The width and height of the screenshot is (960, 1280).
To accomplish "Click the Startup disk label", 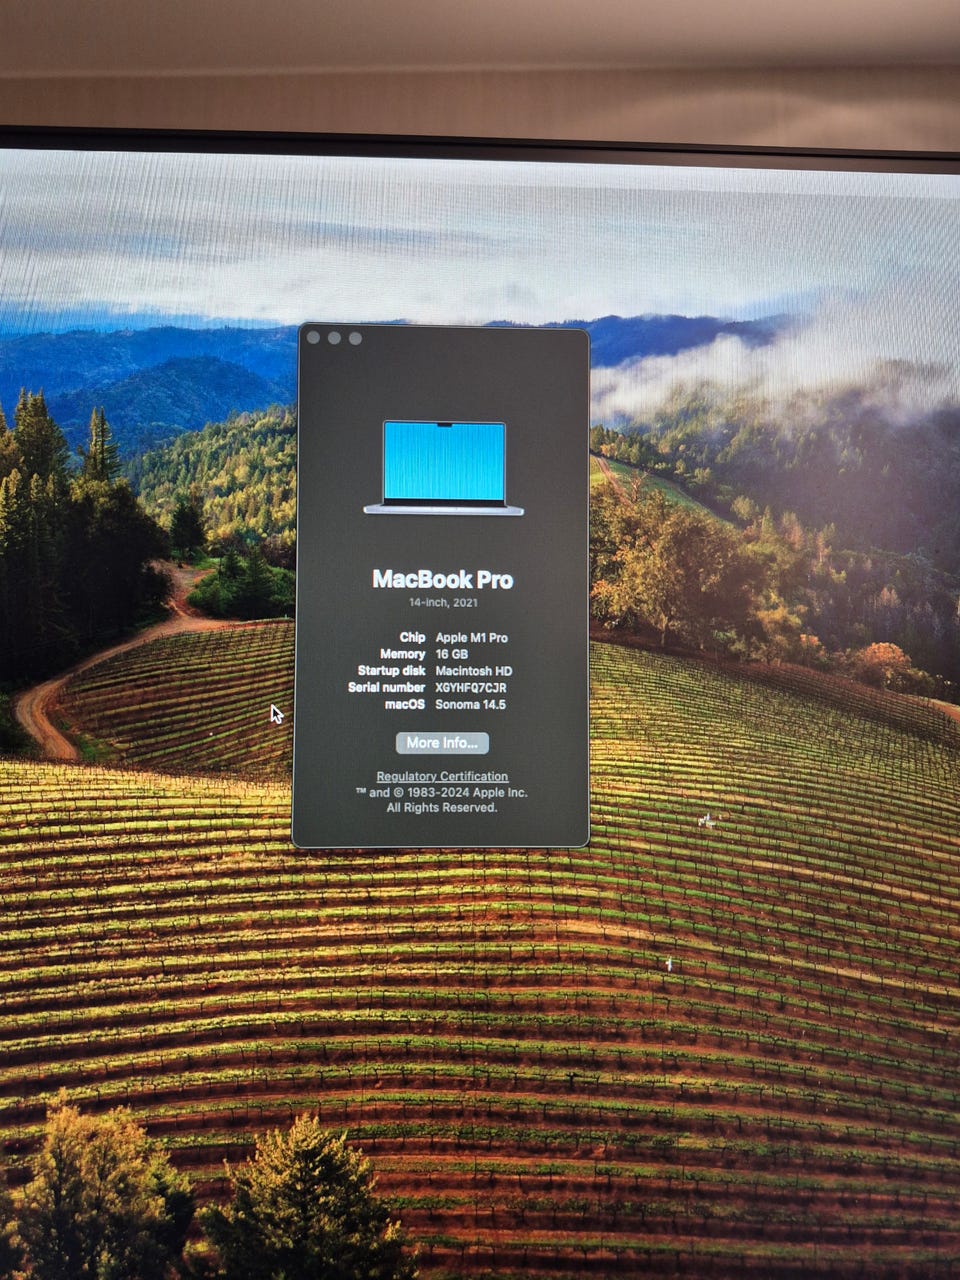I will (x=391, y=671).
